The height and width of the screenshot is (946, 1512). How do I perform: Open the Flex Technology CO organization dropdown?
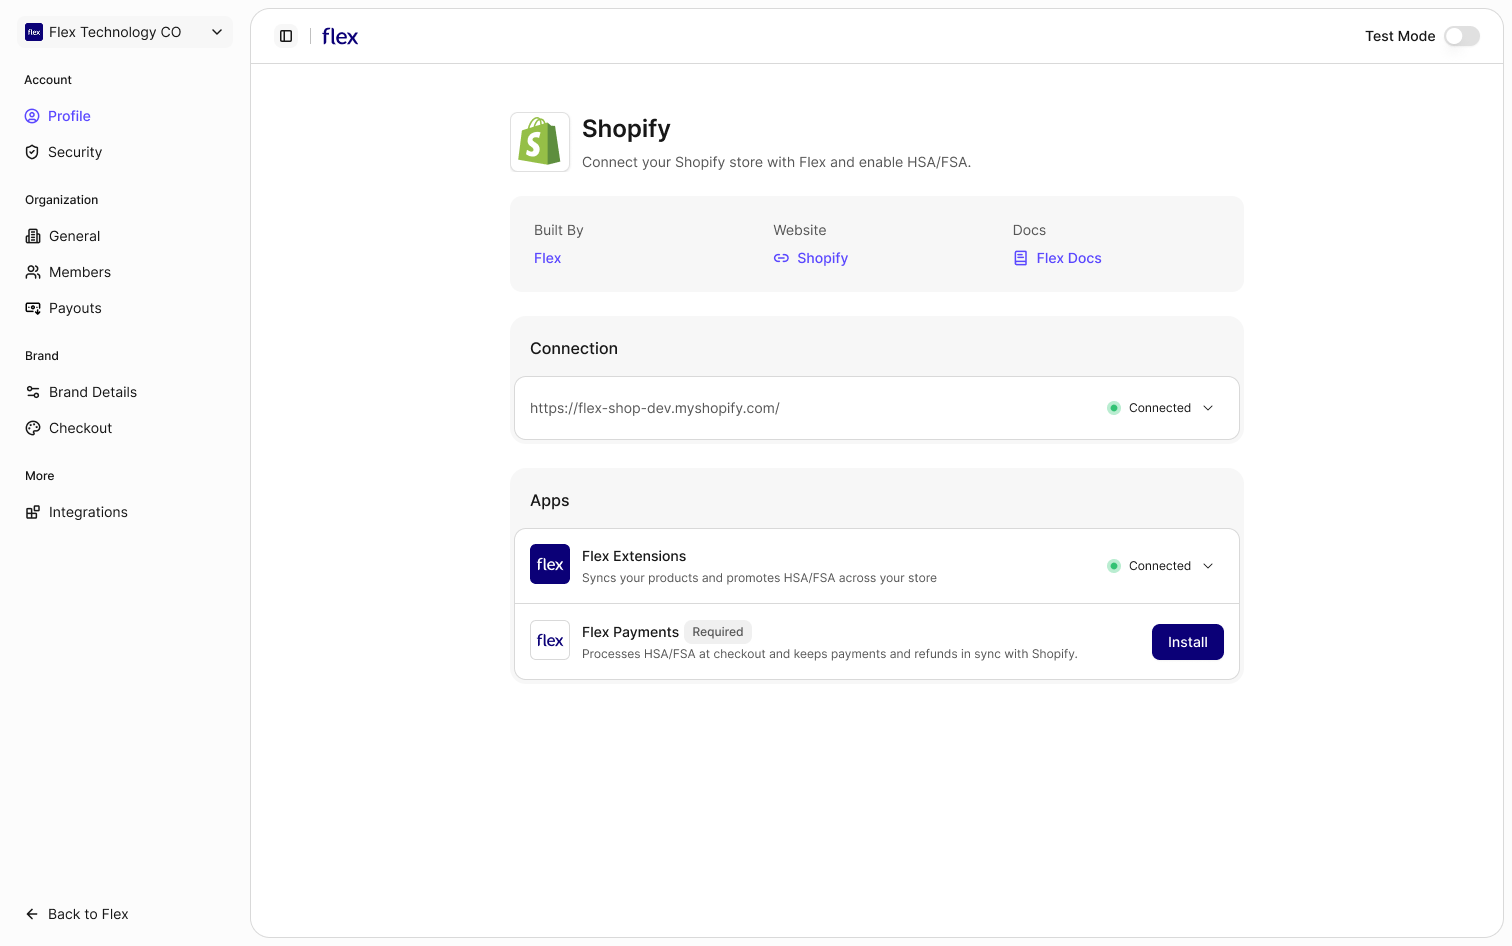tap(125, 32)
